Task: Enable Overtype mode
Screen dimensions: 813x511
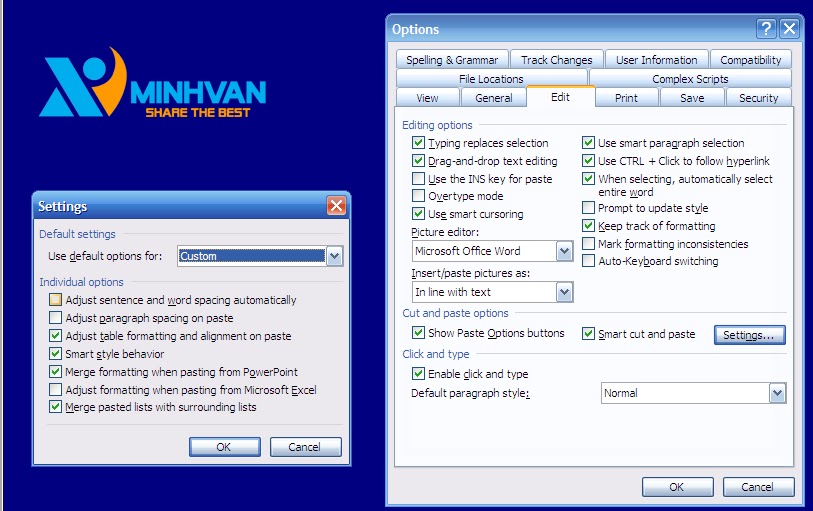Action: [418, 196]
